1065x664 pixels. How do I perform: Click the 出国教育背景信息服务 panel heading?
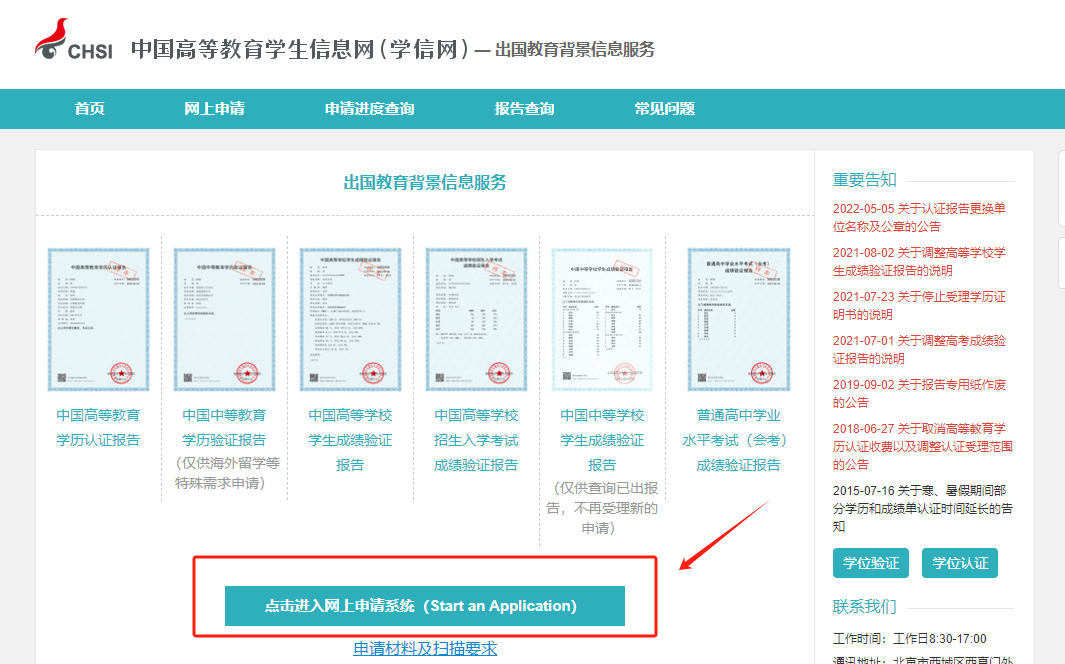(425, 182)
